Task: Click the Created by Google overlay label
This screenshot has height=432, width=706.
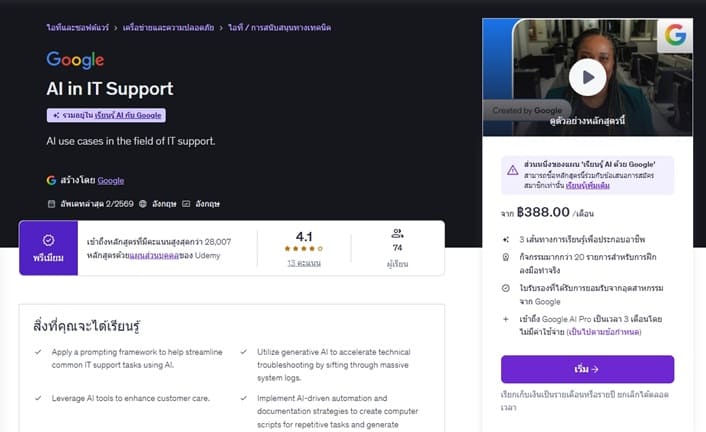Action: click(527, 110)
